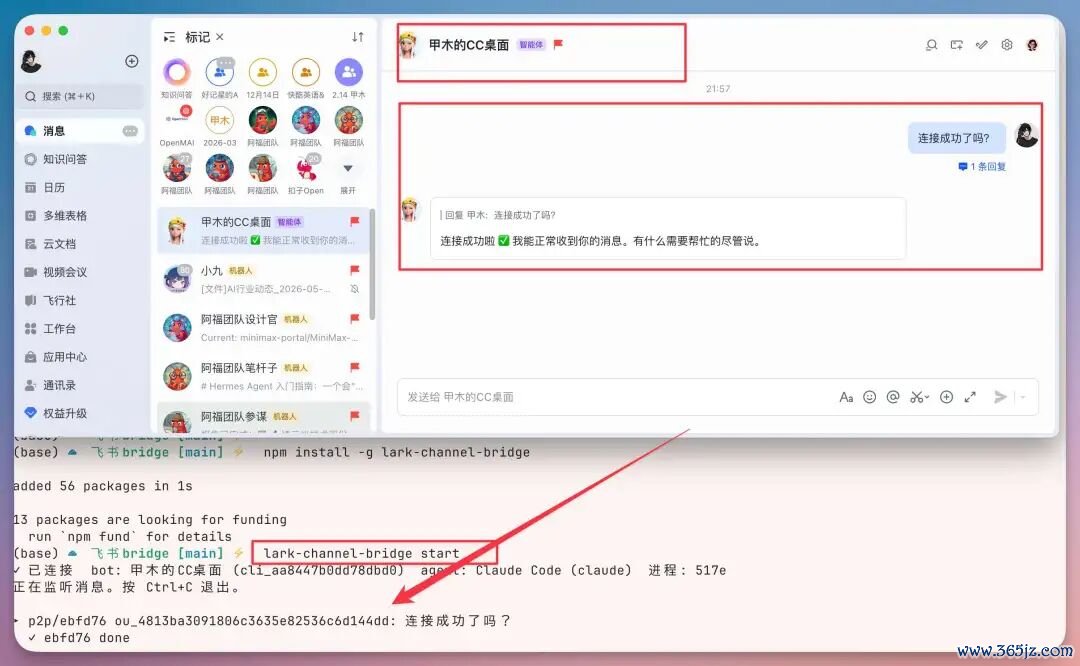Viewport: 1080px width, 666px height.
Task: Toggle the flag in the chat header
Action: (559, 45)
